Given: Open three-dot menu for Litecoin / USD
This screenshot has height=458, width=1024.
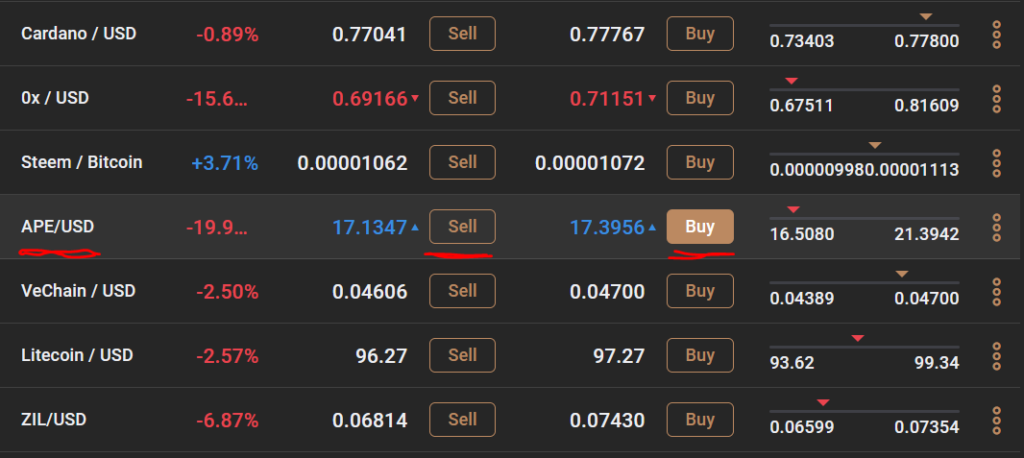Looking at the screenshot, I should [997, 356].
